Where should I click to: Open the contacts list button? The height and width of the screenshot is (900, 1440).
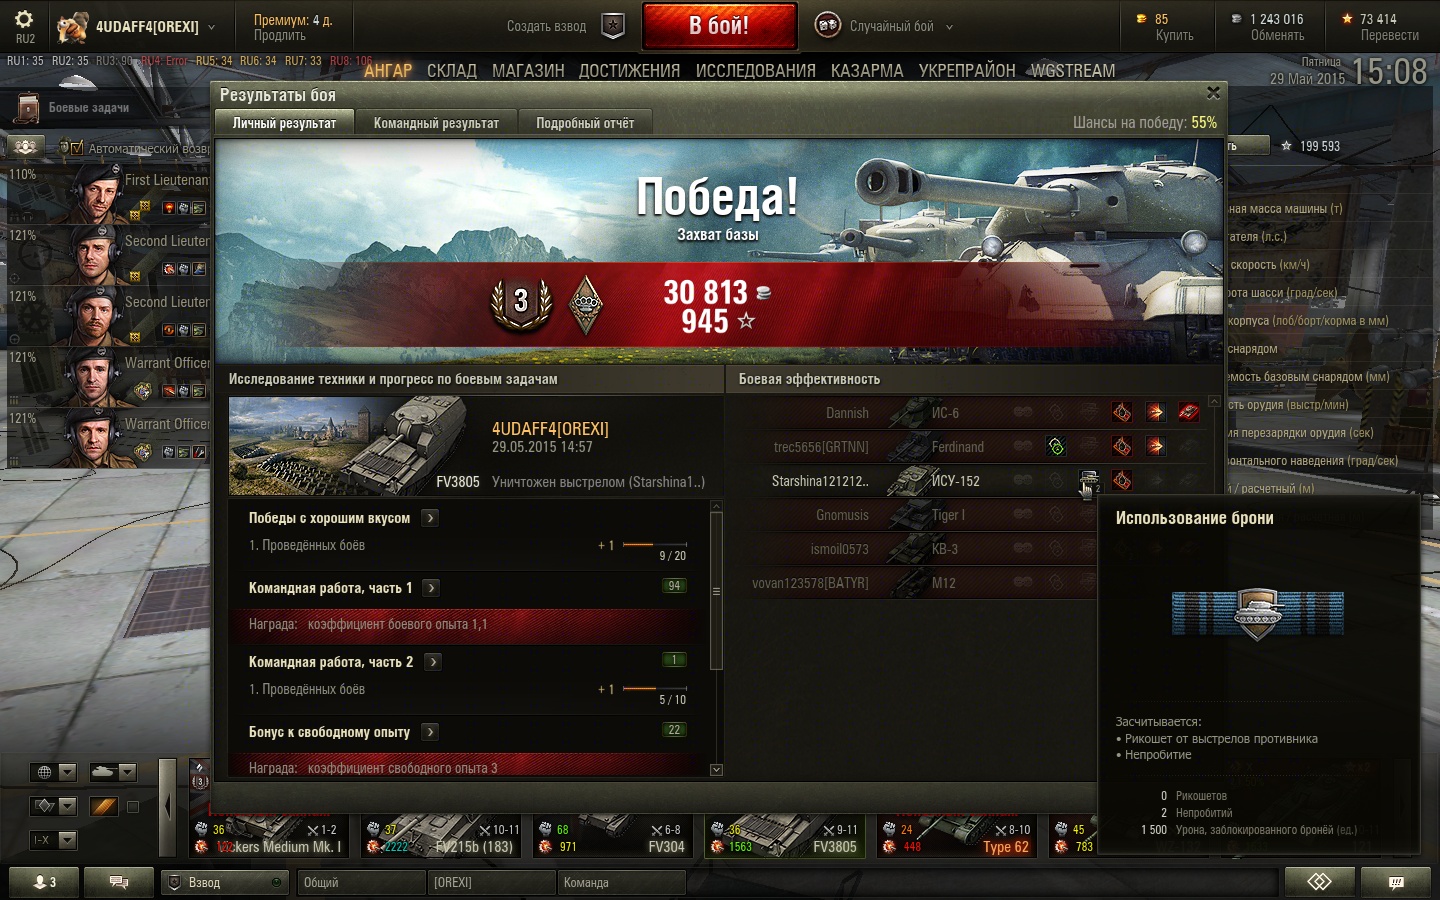pos(45,882)
